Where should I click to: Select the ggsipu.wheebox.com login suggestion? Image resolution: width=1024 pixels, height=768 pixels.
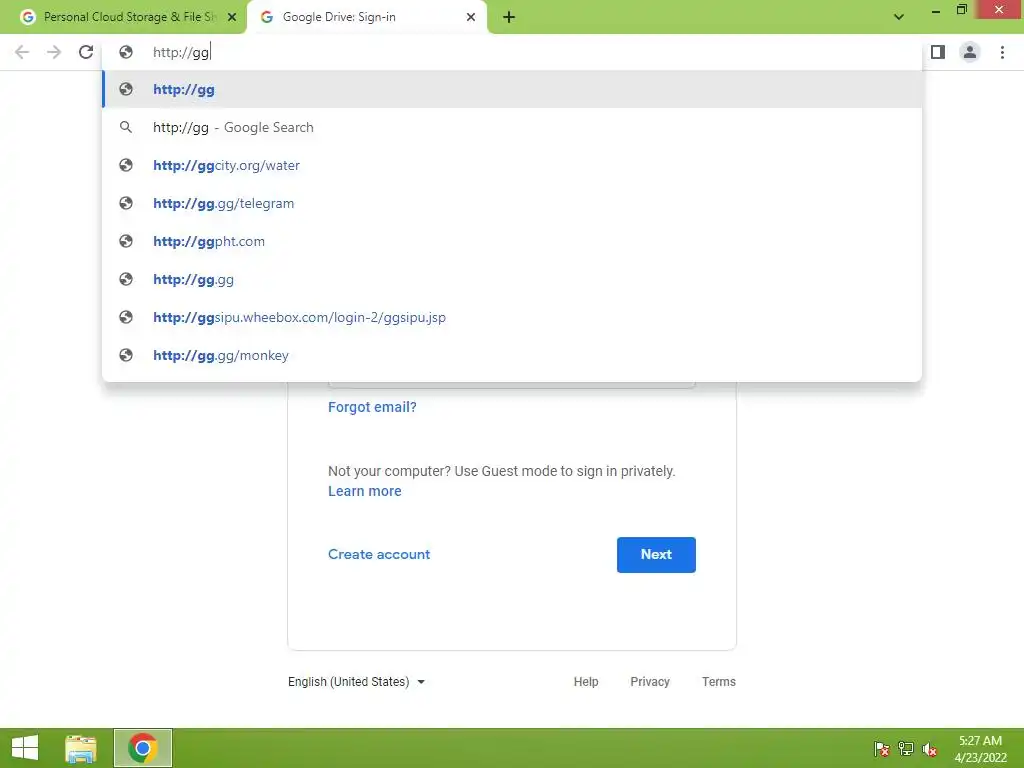coord(512,317)
